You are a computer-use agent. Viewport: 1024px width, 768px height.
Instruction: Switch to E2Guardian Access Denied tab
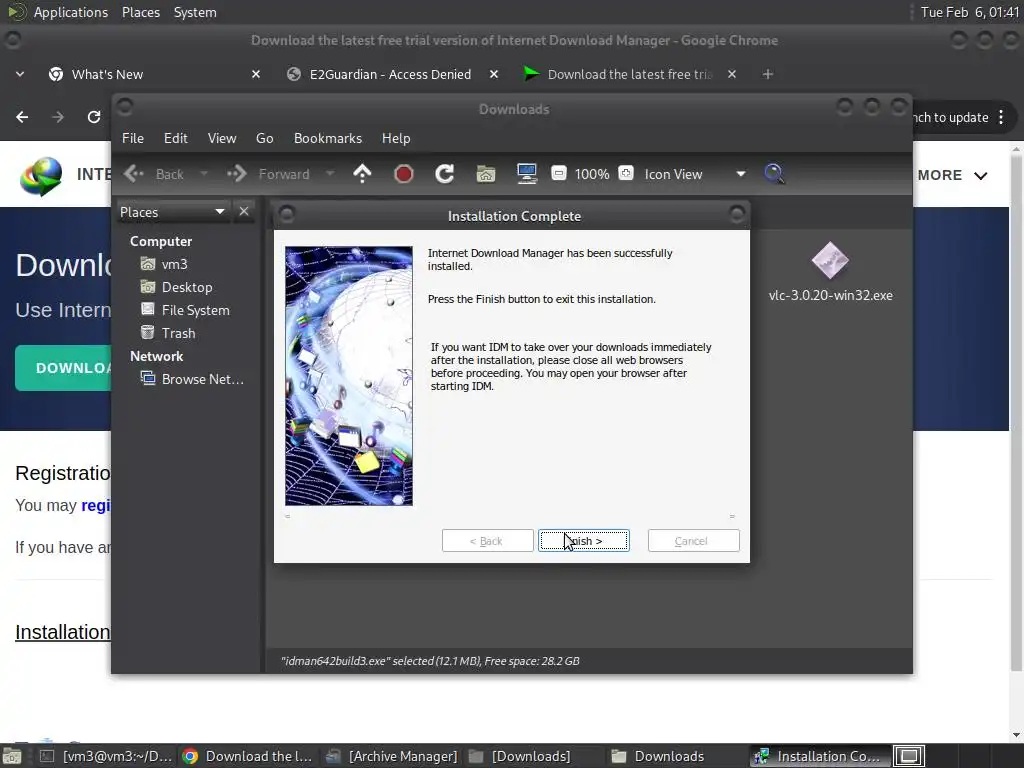[x=390, y=74]
